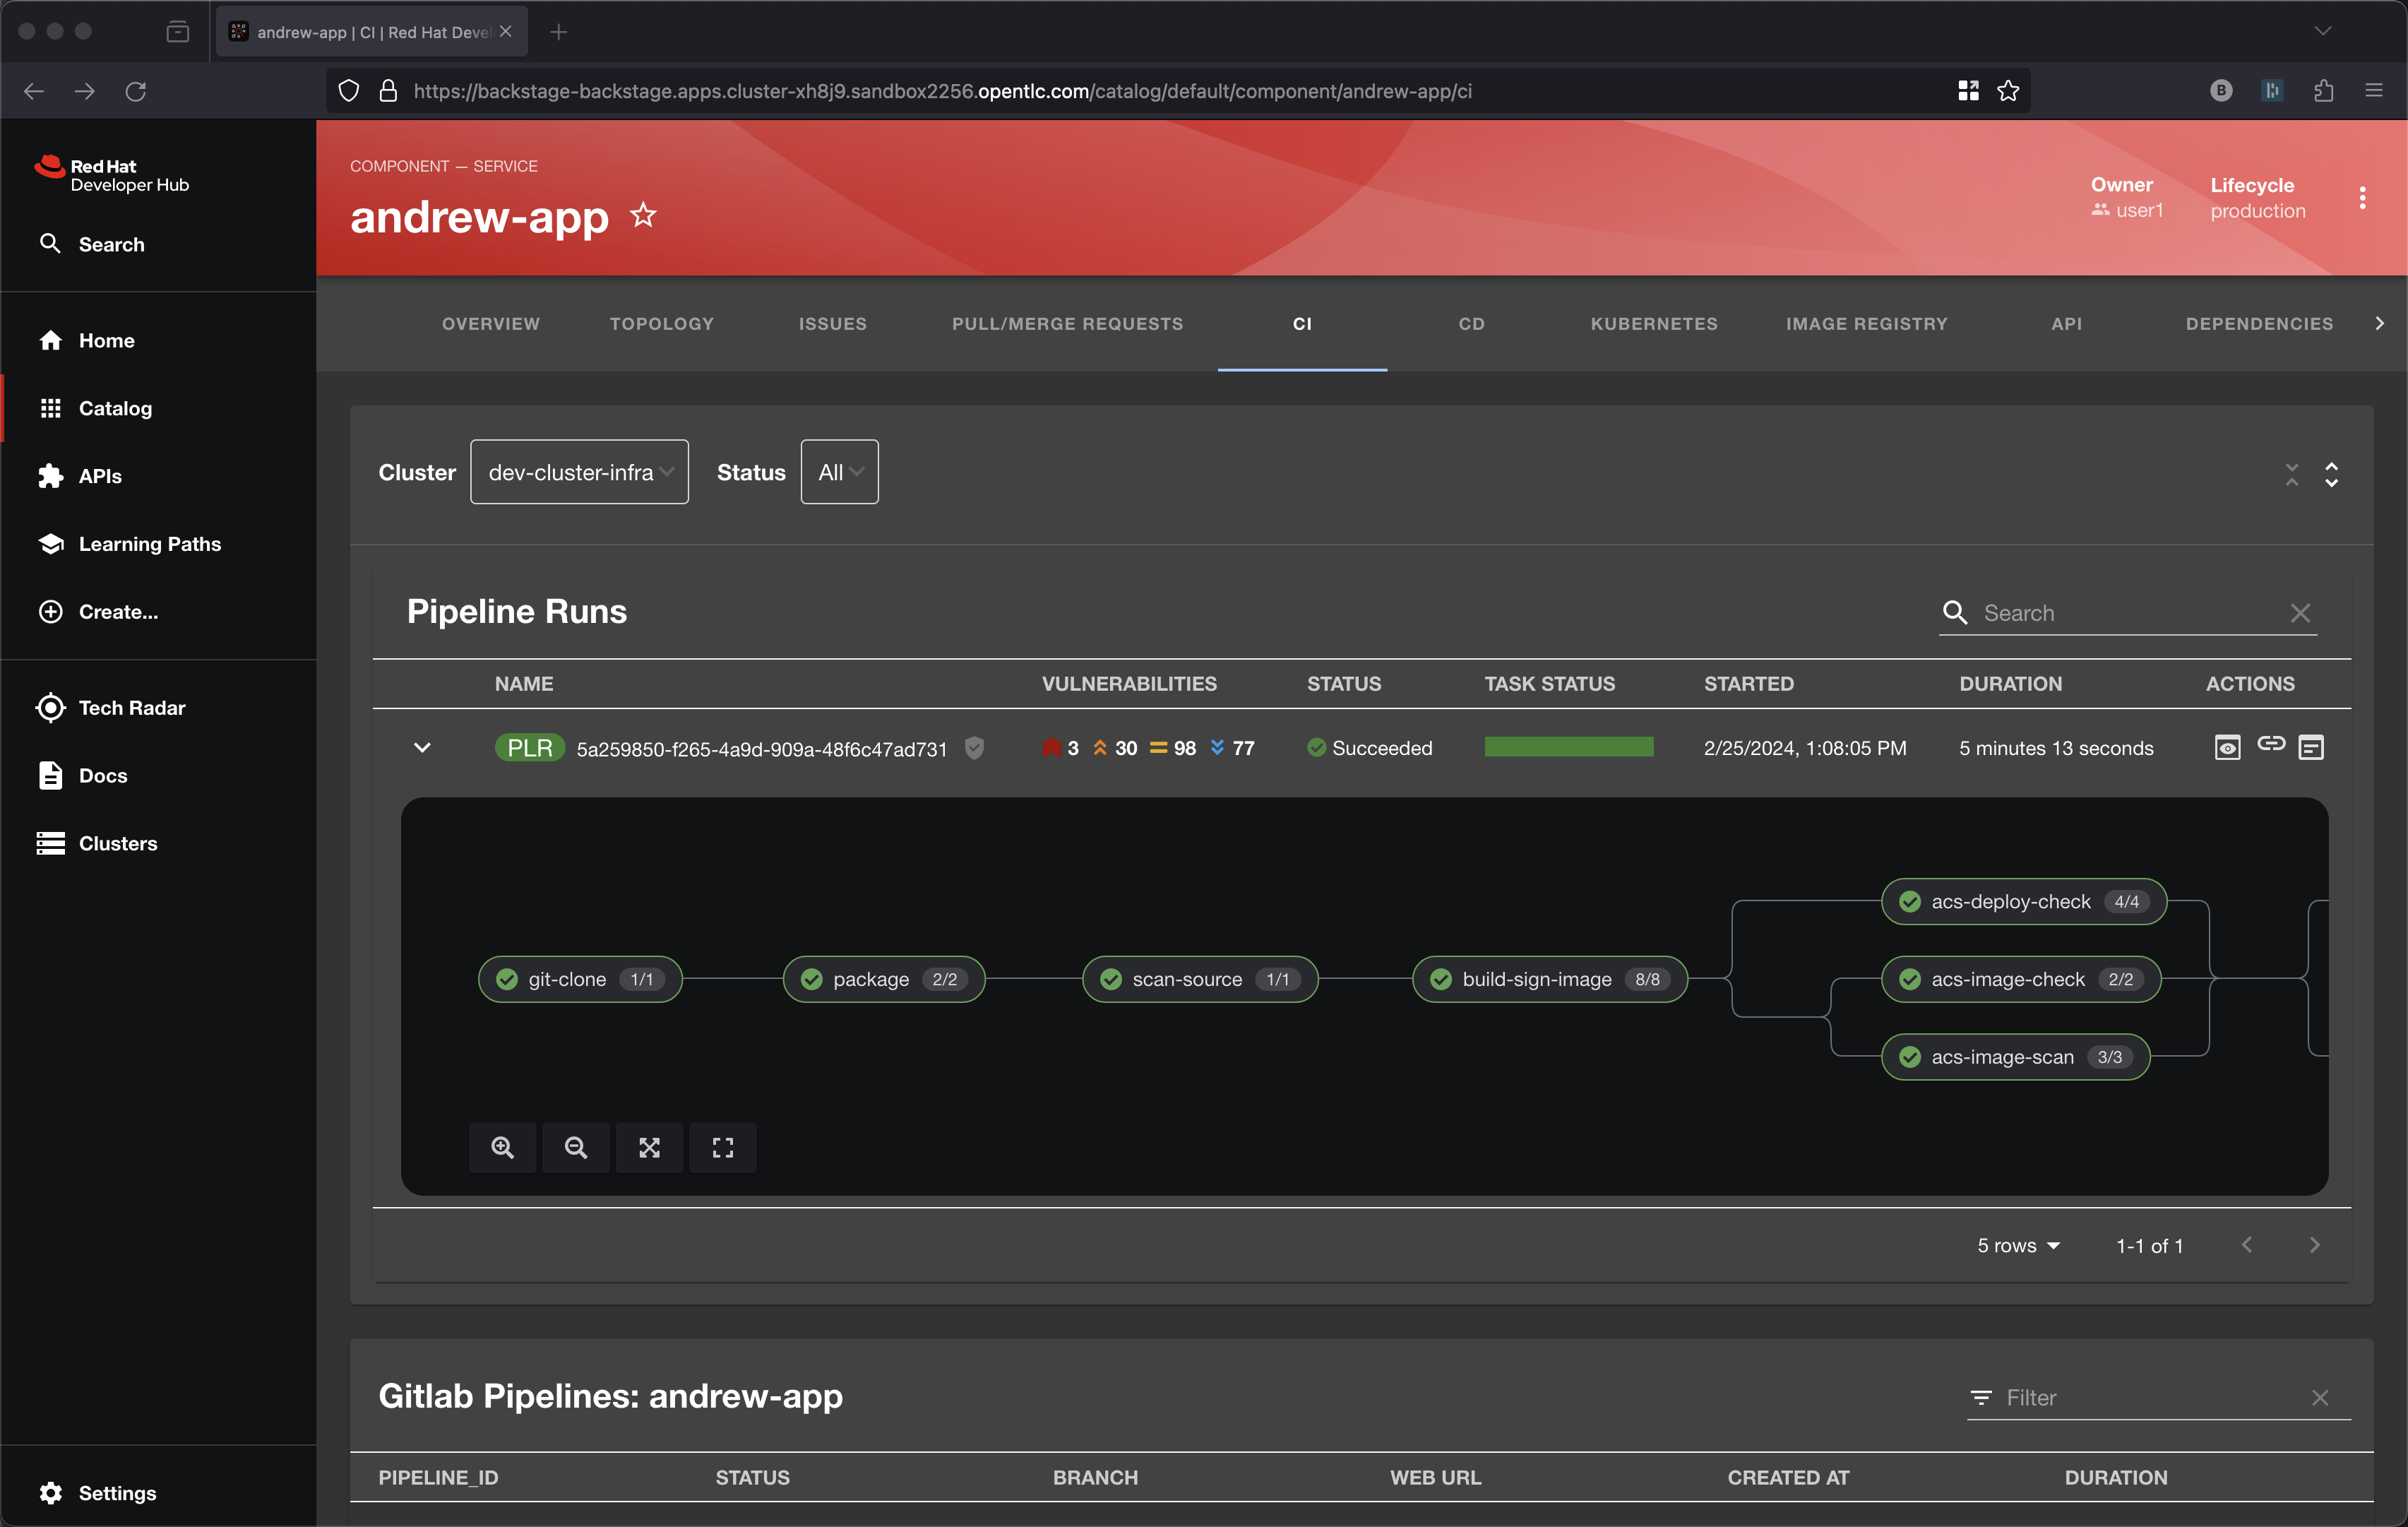
Task: Bookmark this page with star icon
Action: click(2008, 91)
